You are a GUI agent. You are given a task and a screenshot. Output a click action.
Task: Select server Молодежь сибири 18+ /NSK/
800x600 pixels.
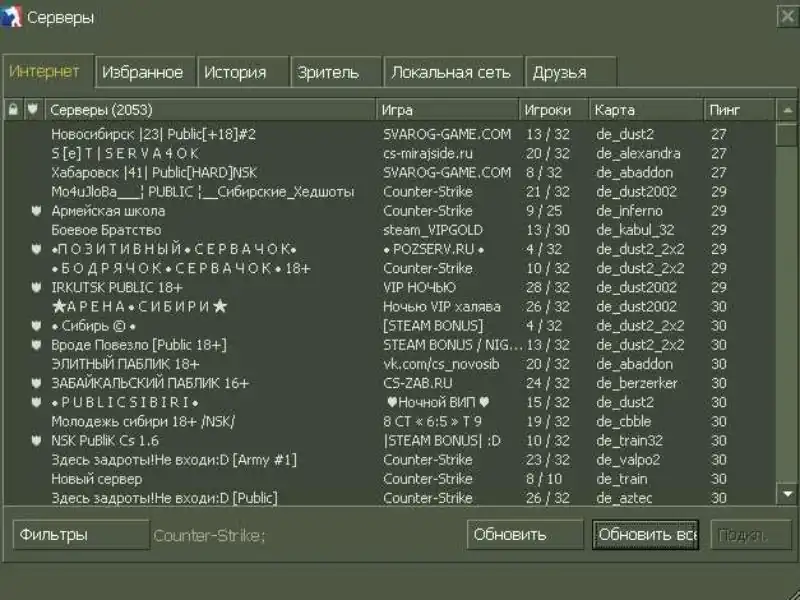[x=390, y=421]
